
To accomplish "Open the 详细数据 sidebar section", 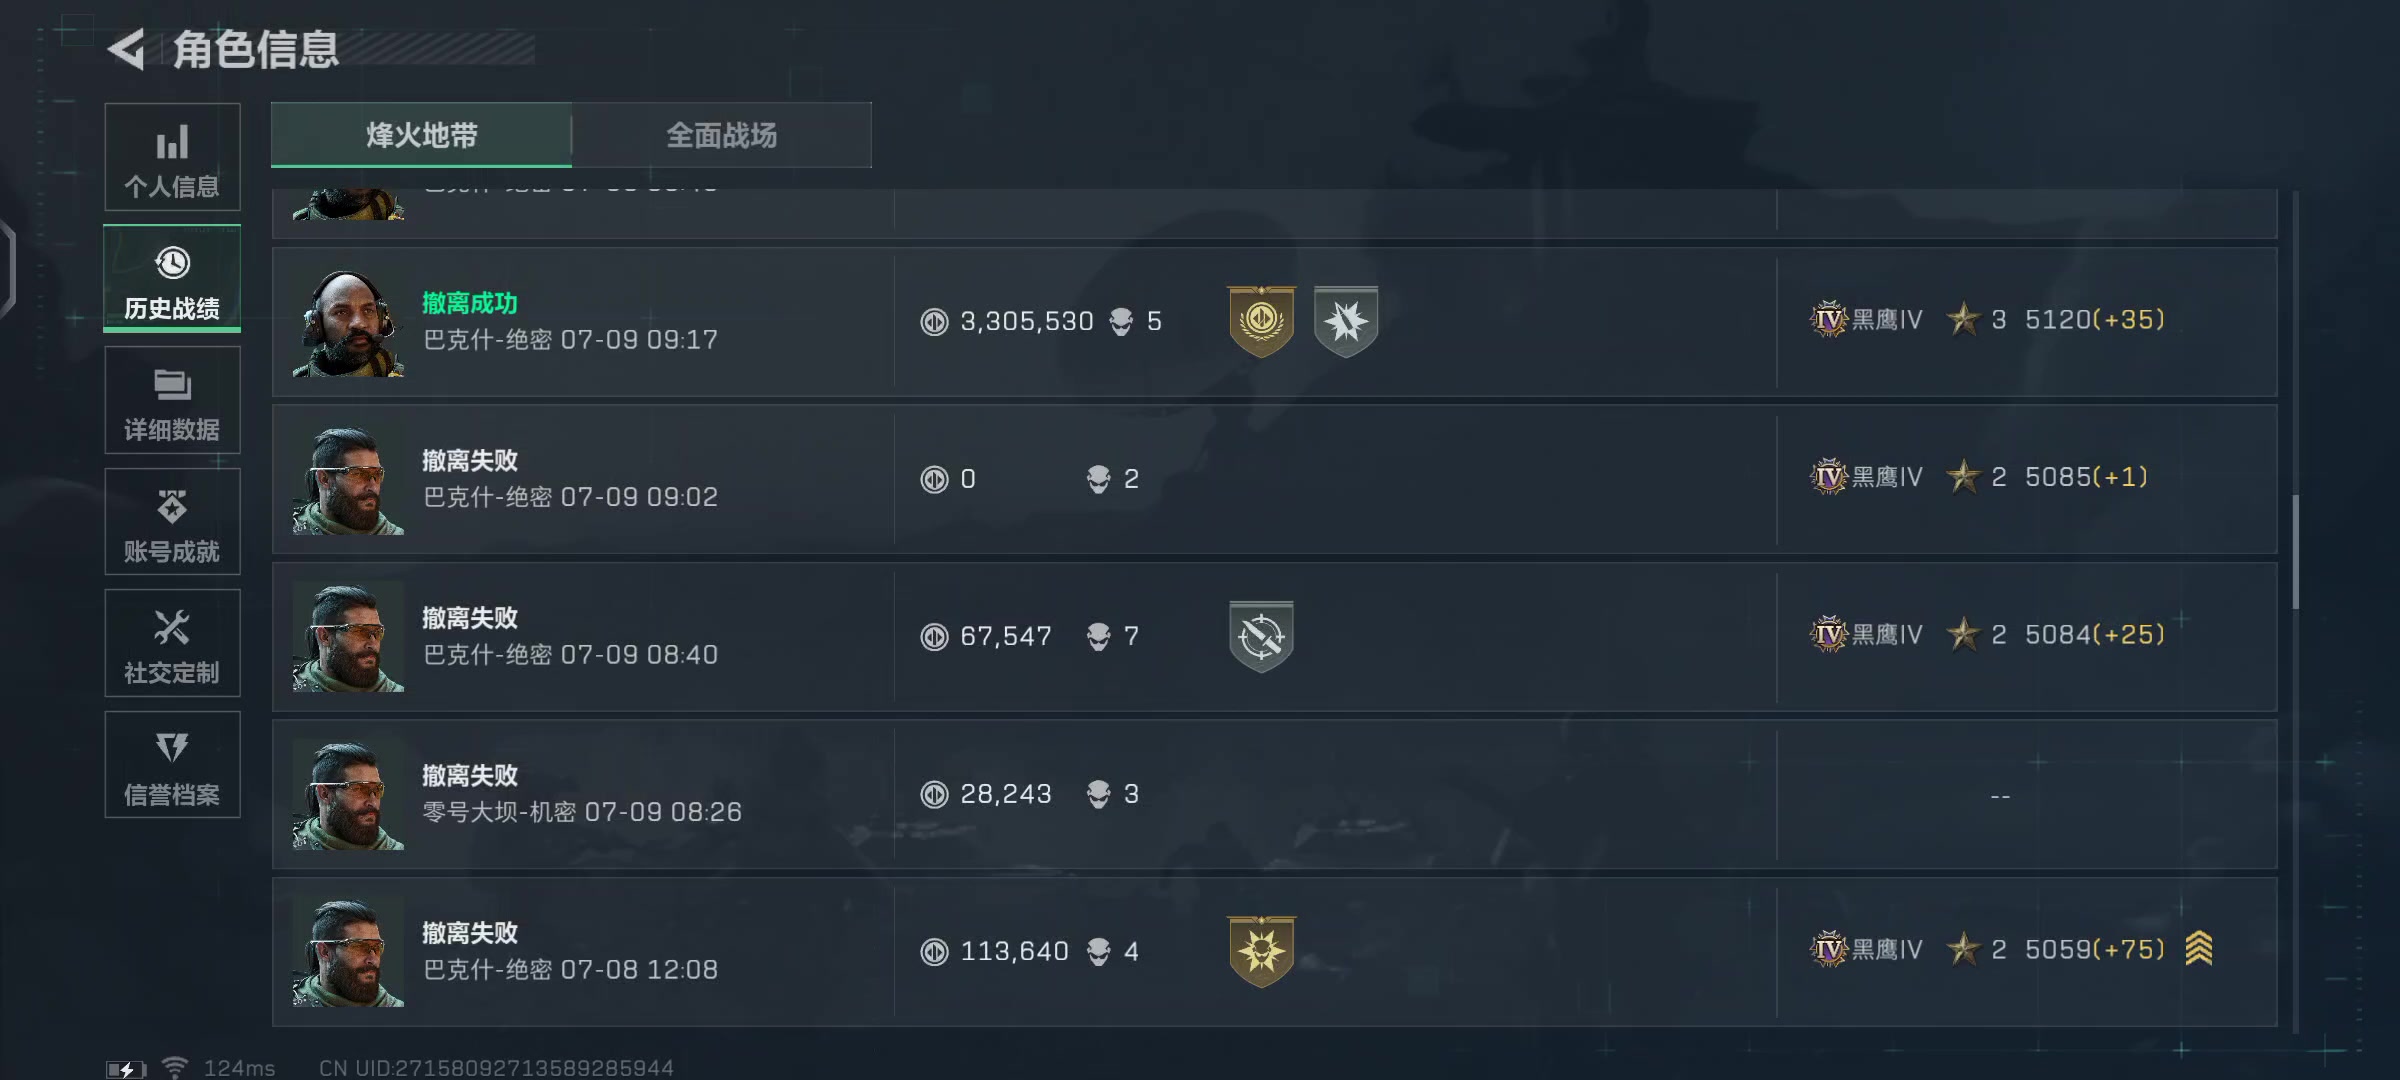I will point(172,402).
